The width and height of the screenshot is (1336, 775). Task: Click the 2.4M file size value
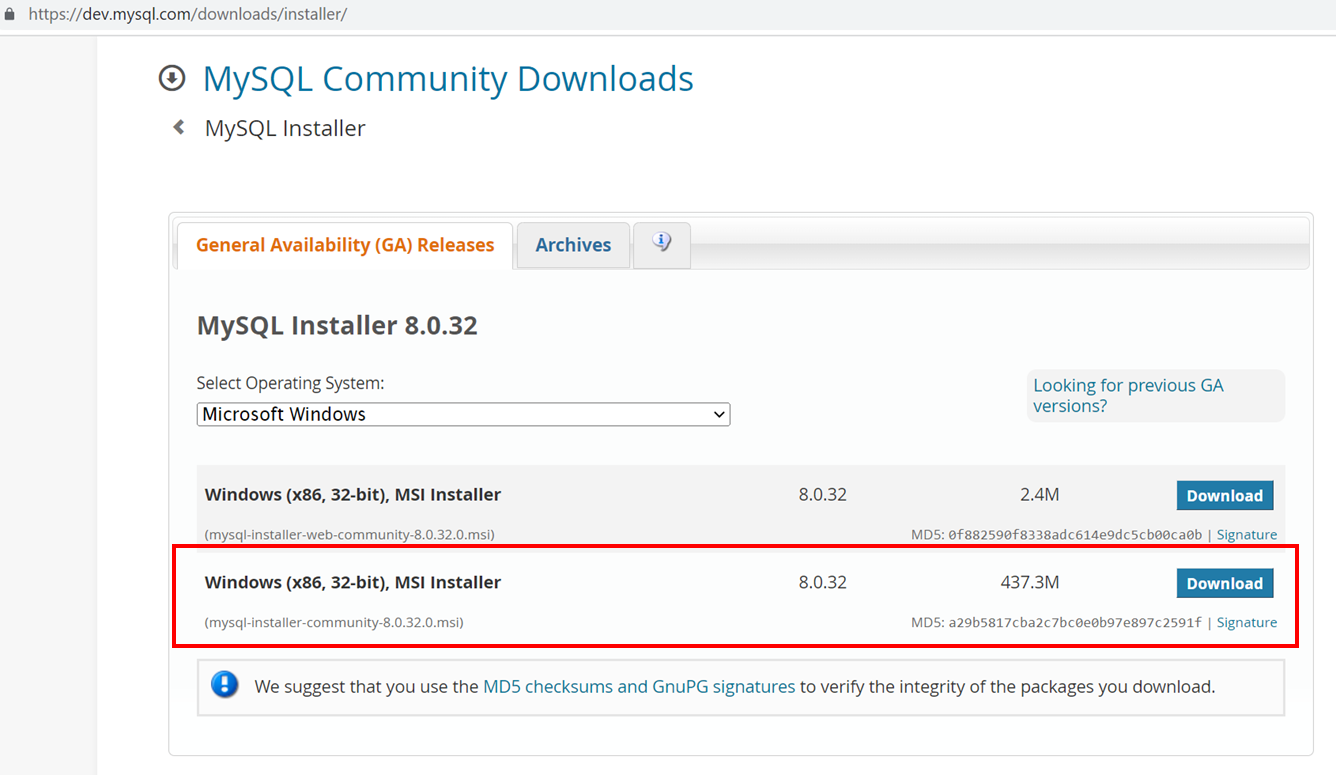(x=1039, y=494)
